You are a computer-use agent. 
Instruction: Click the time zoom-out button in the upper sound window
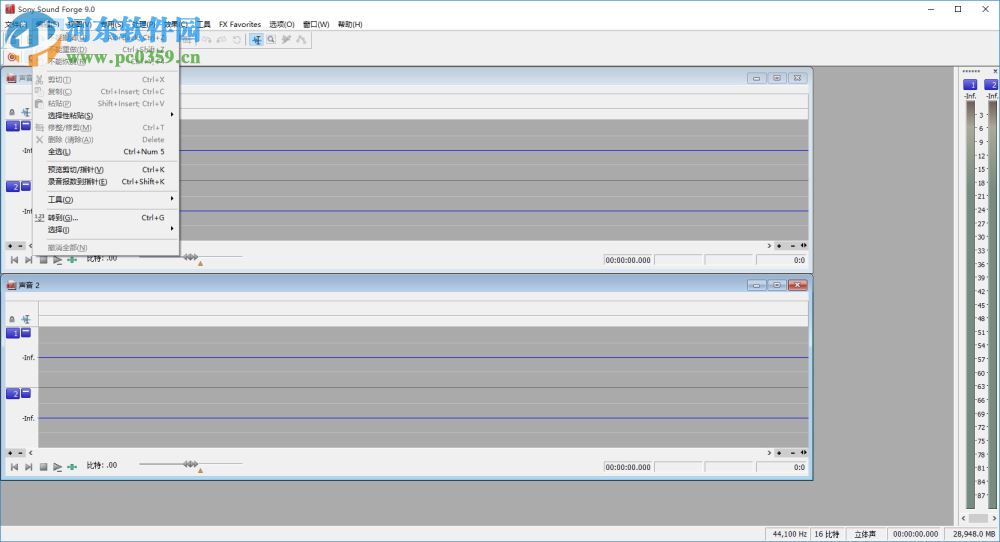[x=793, y=245]
